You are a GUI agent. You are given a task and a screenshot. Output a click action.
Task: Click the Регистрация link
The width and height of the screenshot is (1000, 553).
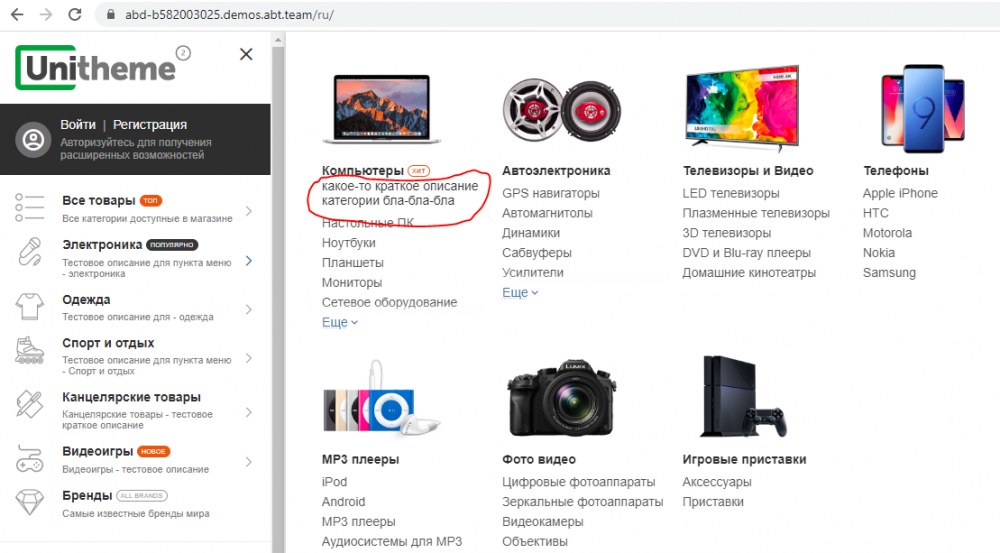pos(150,125)
